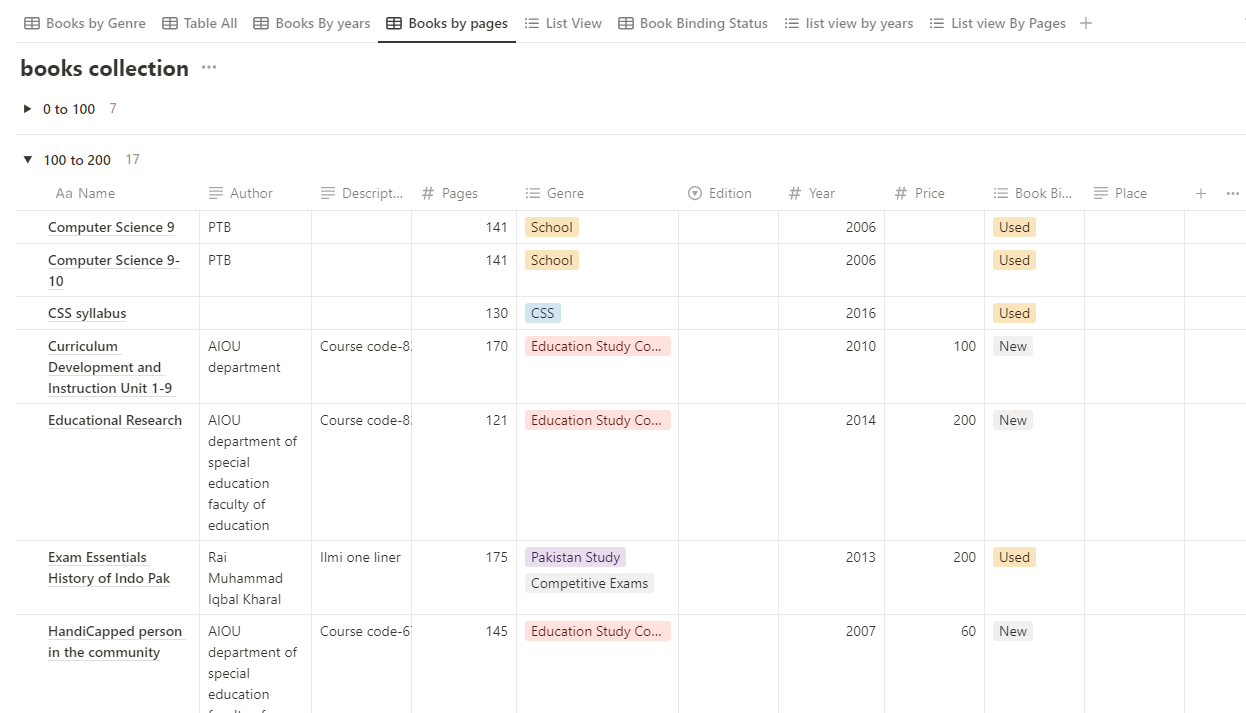Collapse the 100 to 200 group
This screenshot has height=713, width=1246.
tap(28, 160)
